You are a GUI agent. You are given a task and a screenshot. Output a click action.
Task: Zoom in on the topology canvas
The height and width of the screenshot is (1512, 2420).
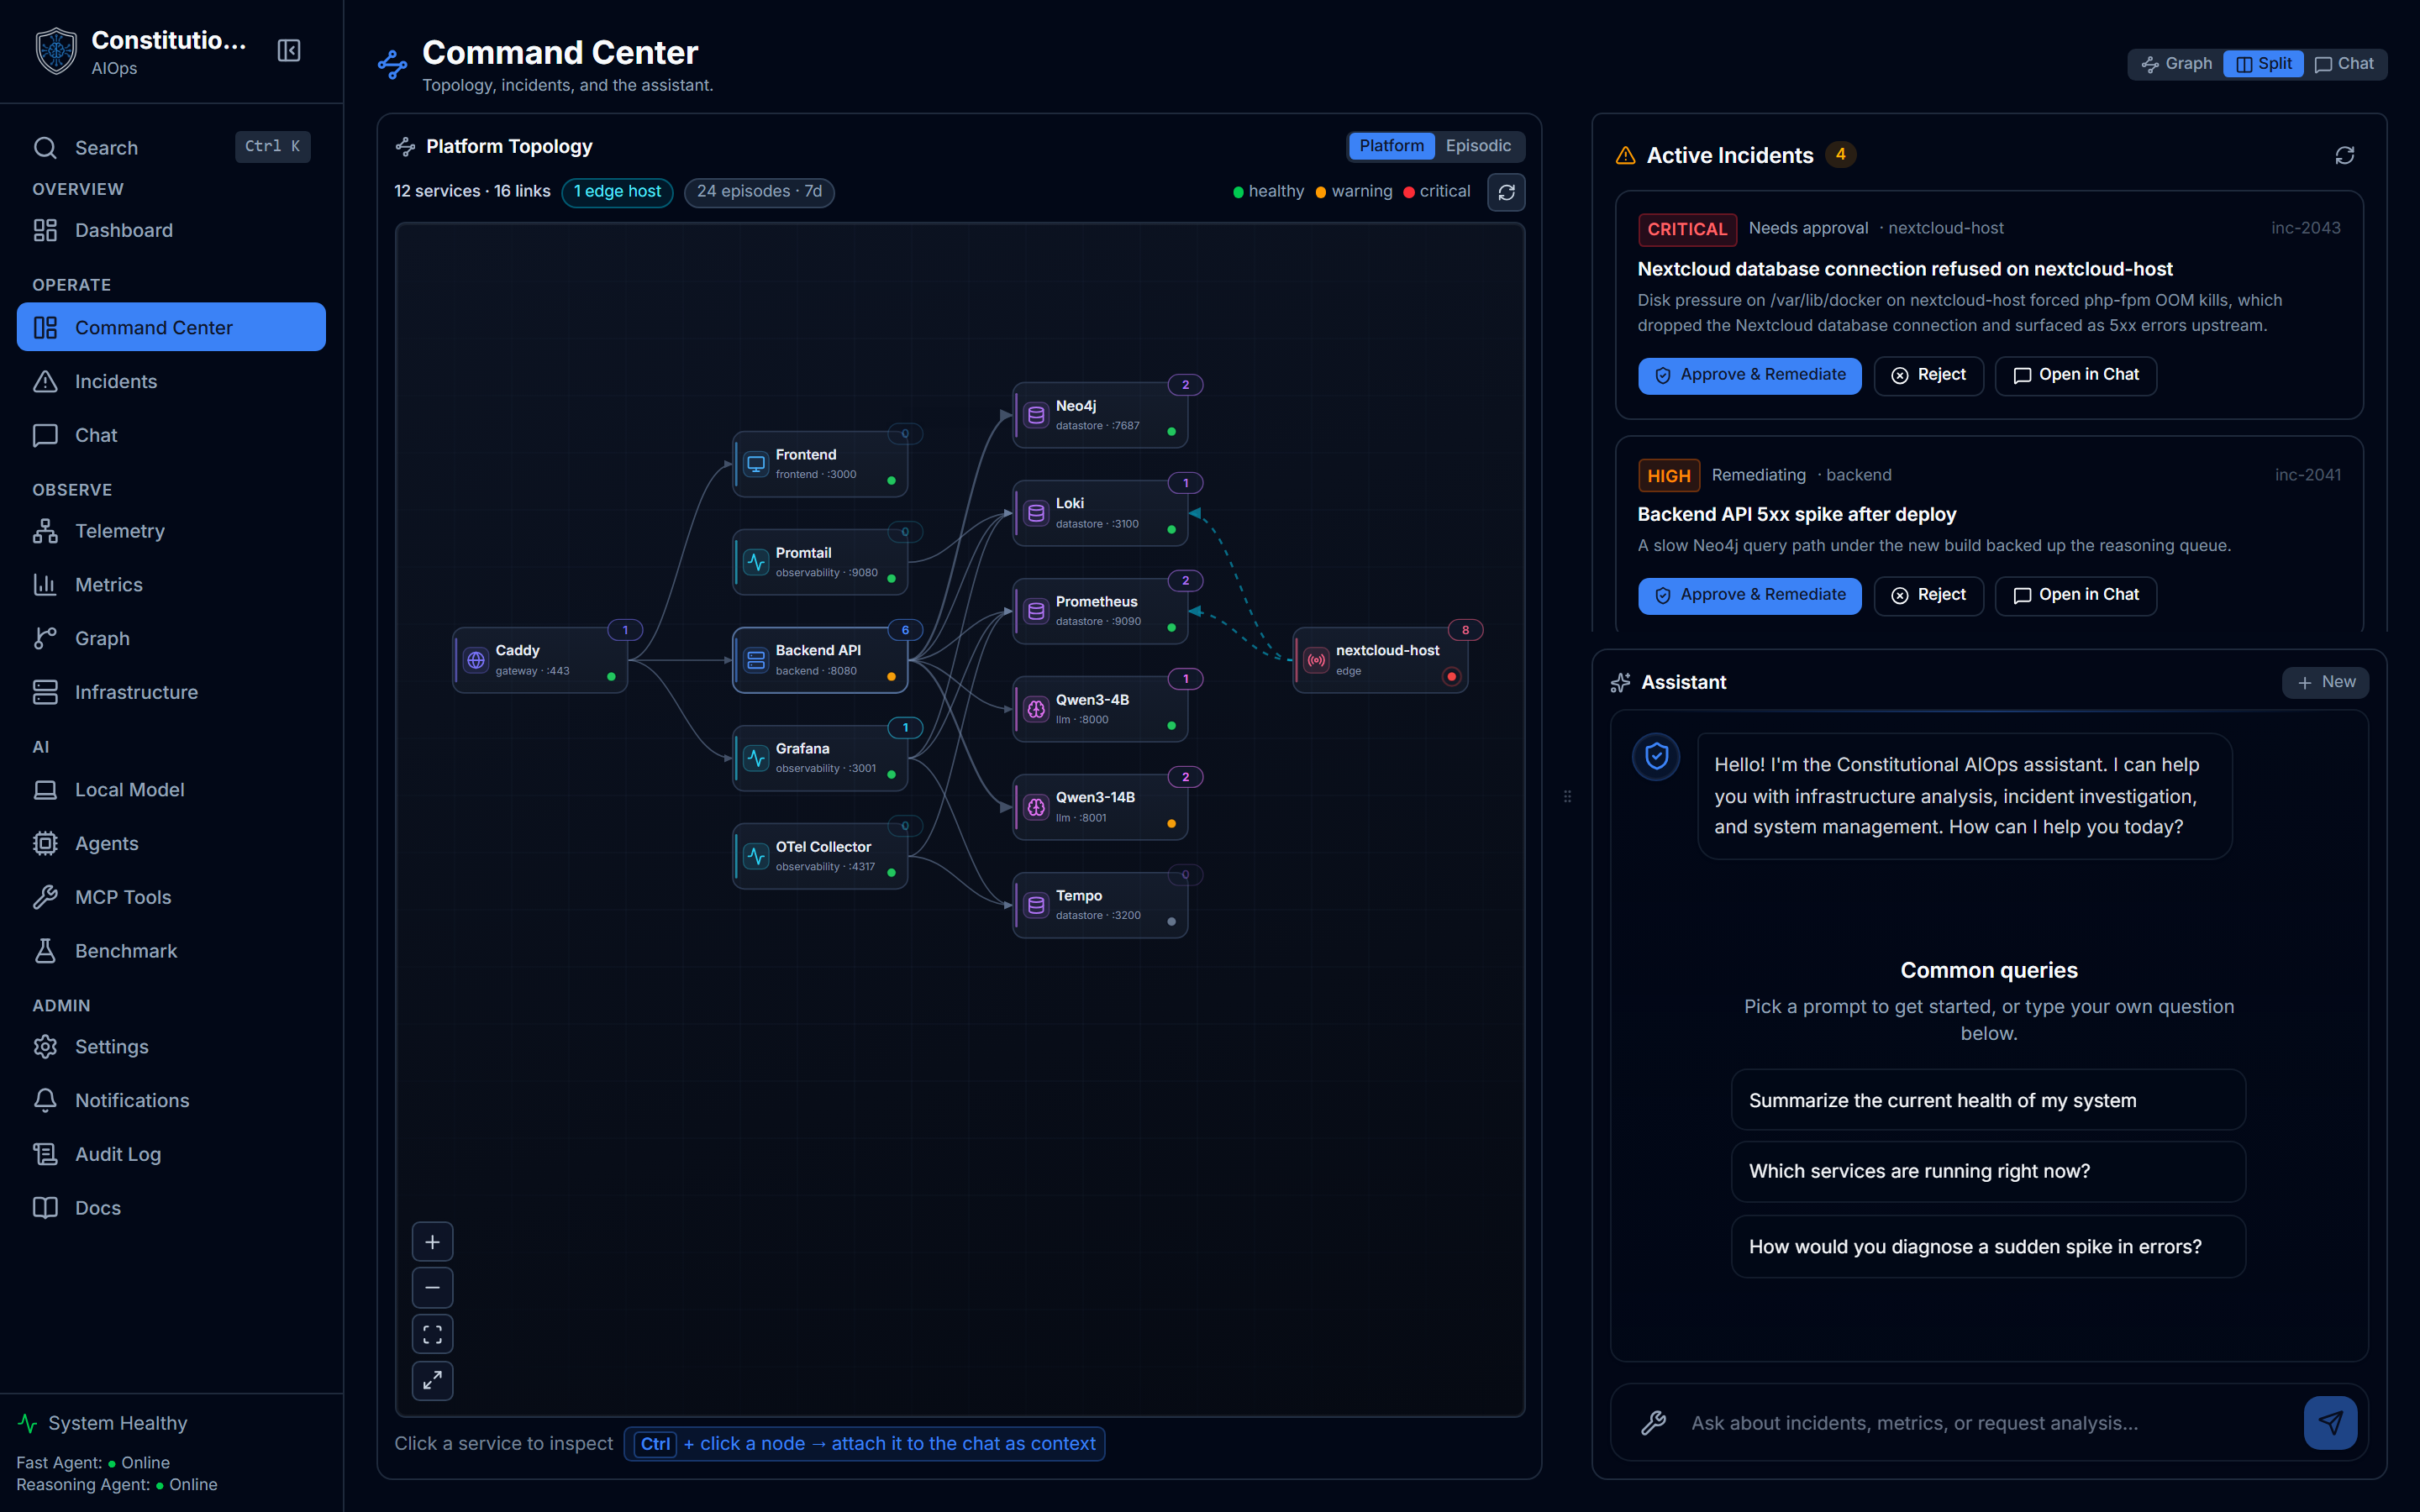432,1242
